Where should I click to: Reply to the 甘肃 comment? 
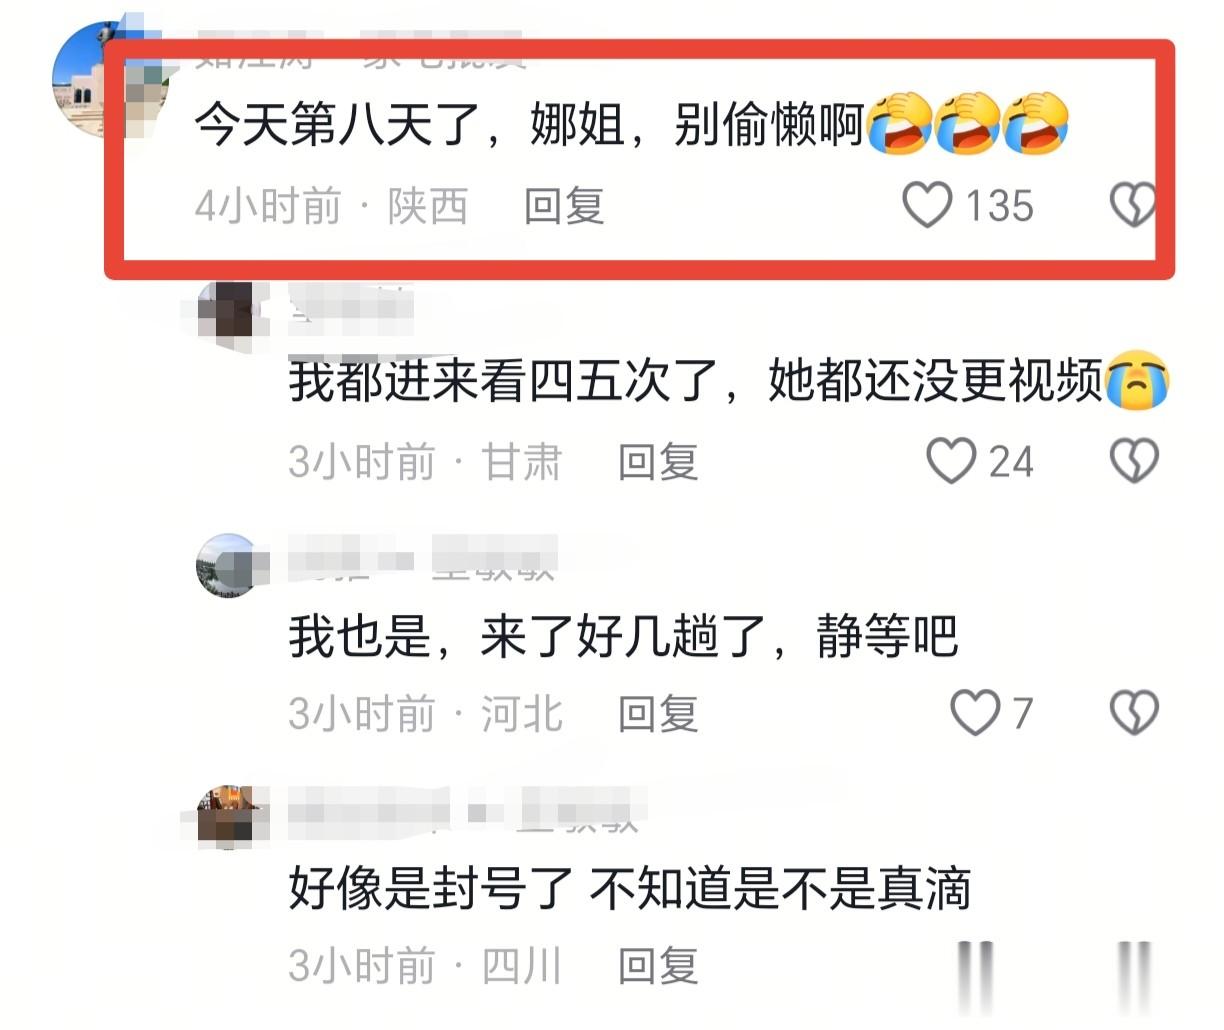tap(658, 462)
